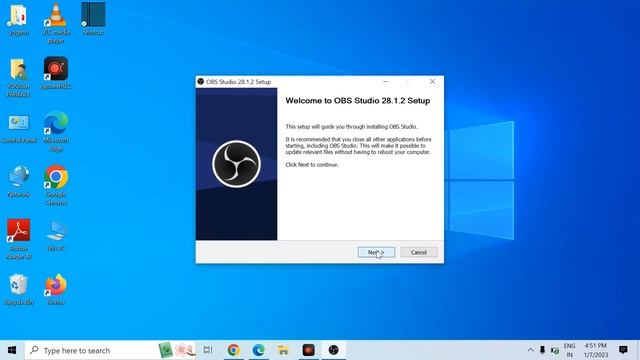
Task: Select the yogesh folder desktop icon
Action: [18, 19]
